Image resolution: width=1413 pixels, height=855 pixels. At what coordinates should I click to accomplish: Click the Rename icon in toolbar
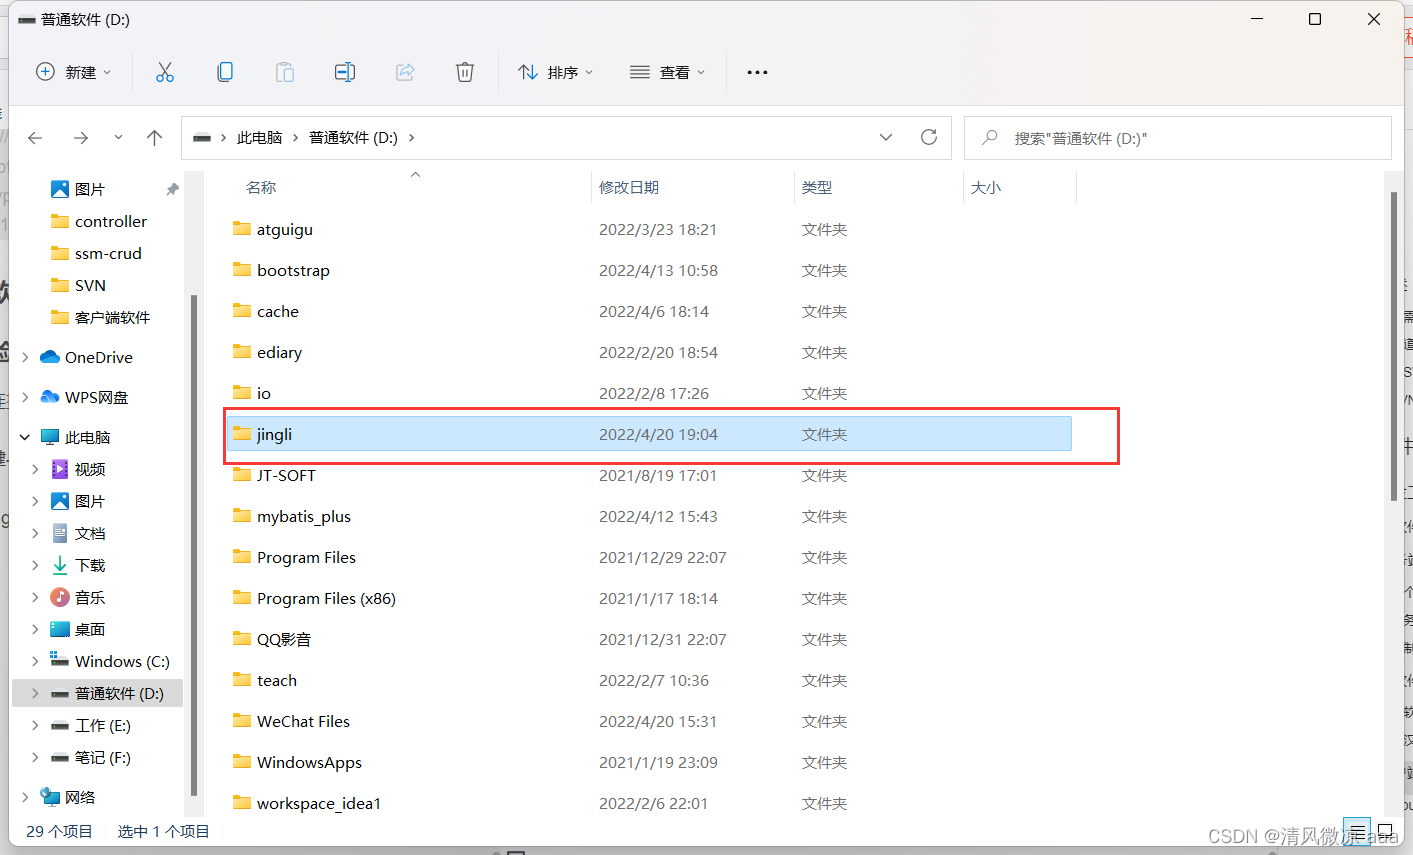coord(345,72)
